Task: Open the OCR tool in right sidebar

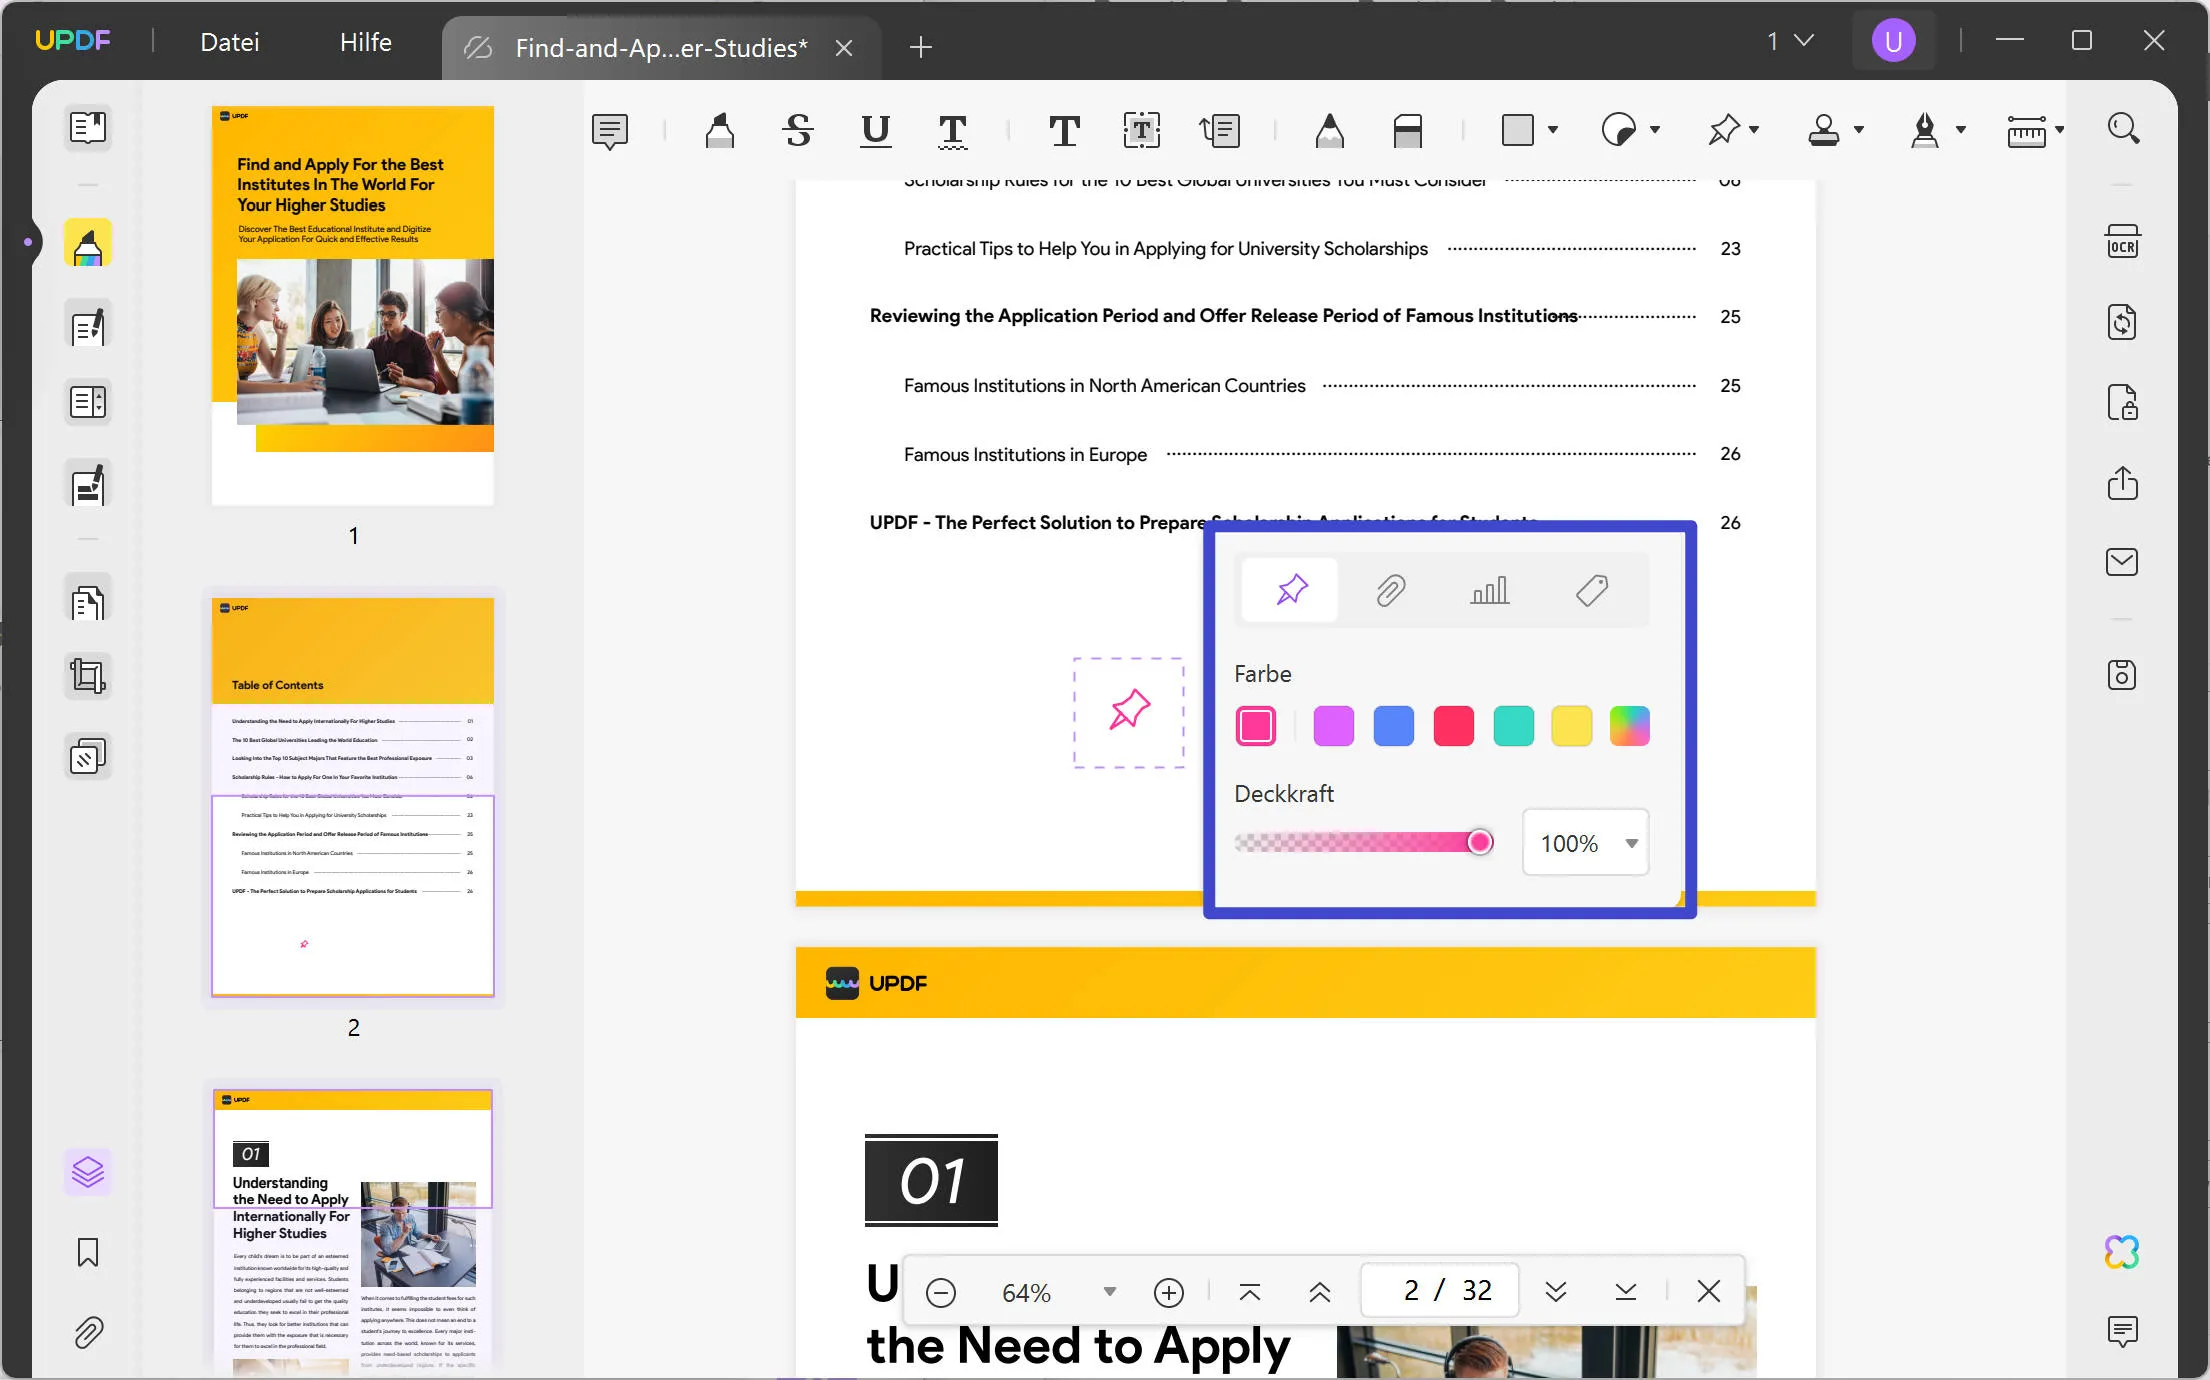Action: pyautogui.click(x=2122, y=243)
